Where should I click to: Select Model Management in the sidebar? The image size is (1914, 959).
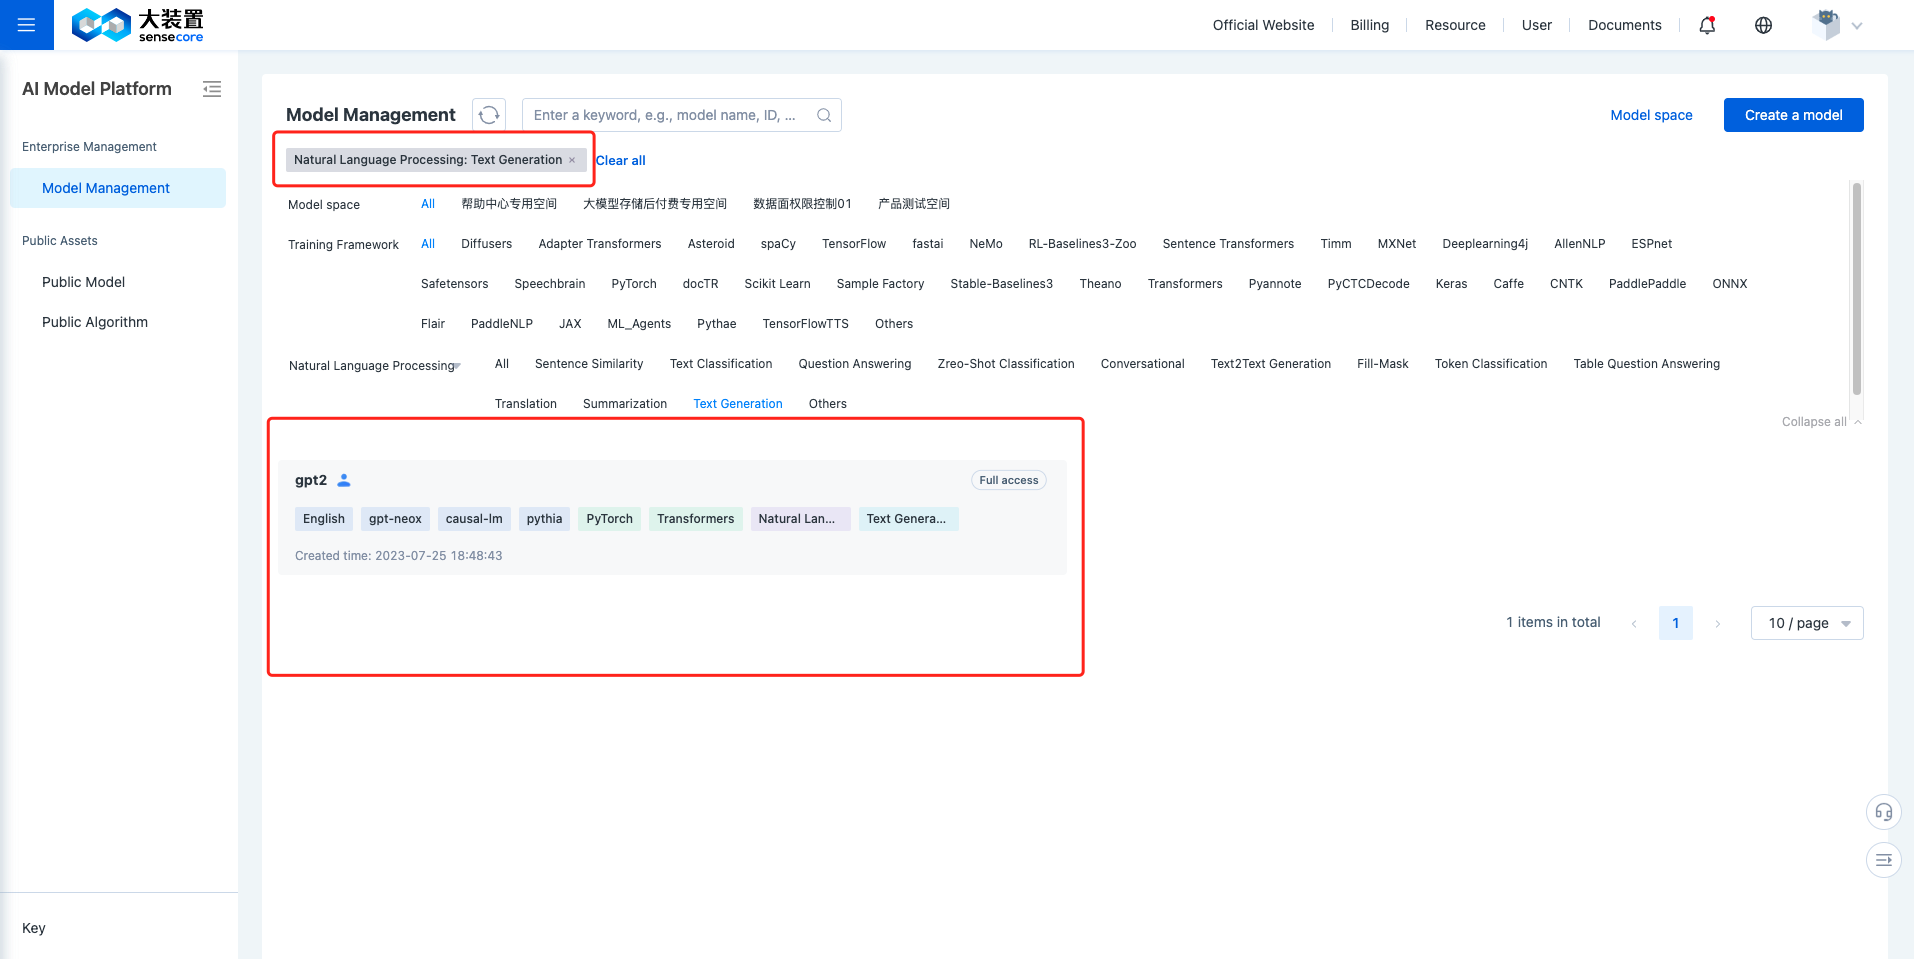(118, 188)
